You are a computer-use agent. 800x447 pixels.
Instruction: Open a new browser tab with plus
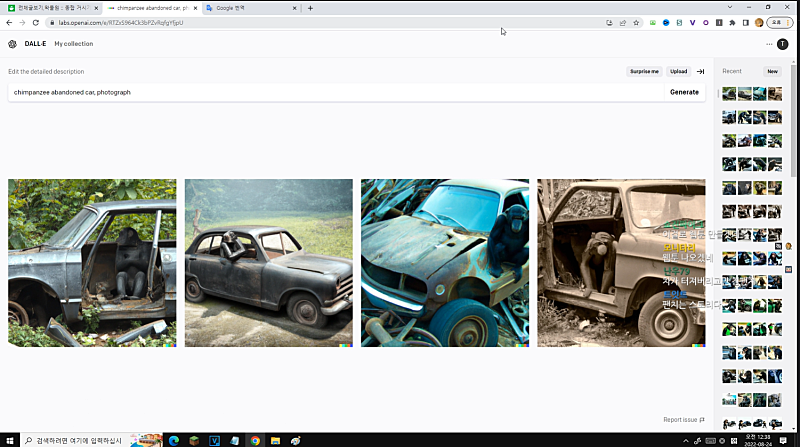coord(310,8)
